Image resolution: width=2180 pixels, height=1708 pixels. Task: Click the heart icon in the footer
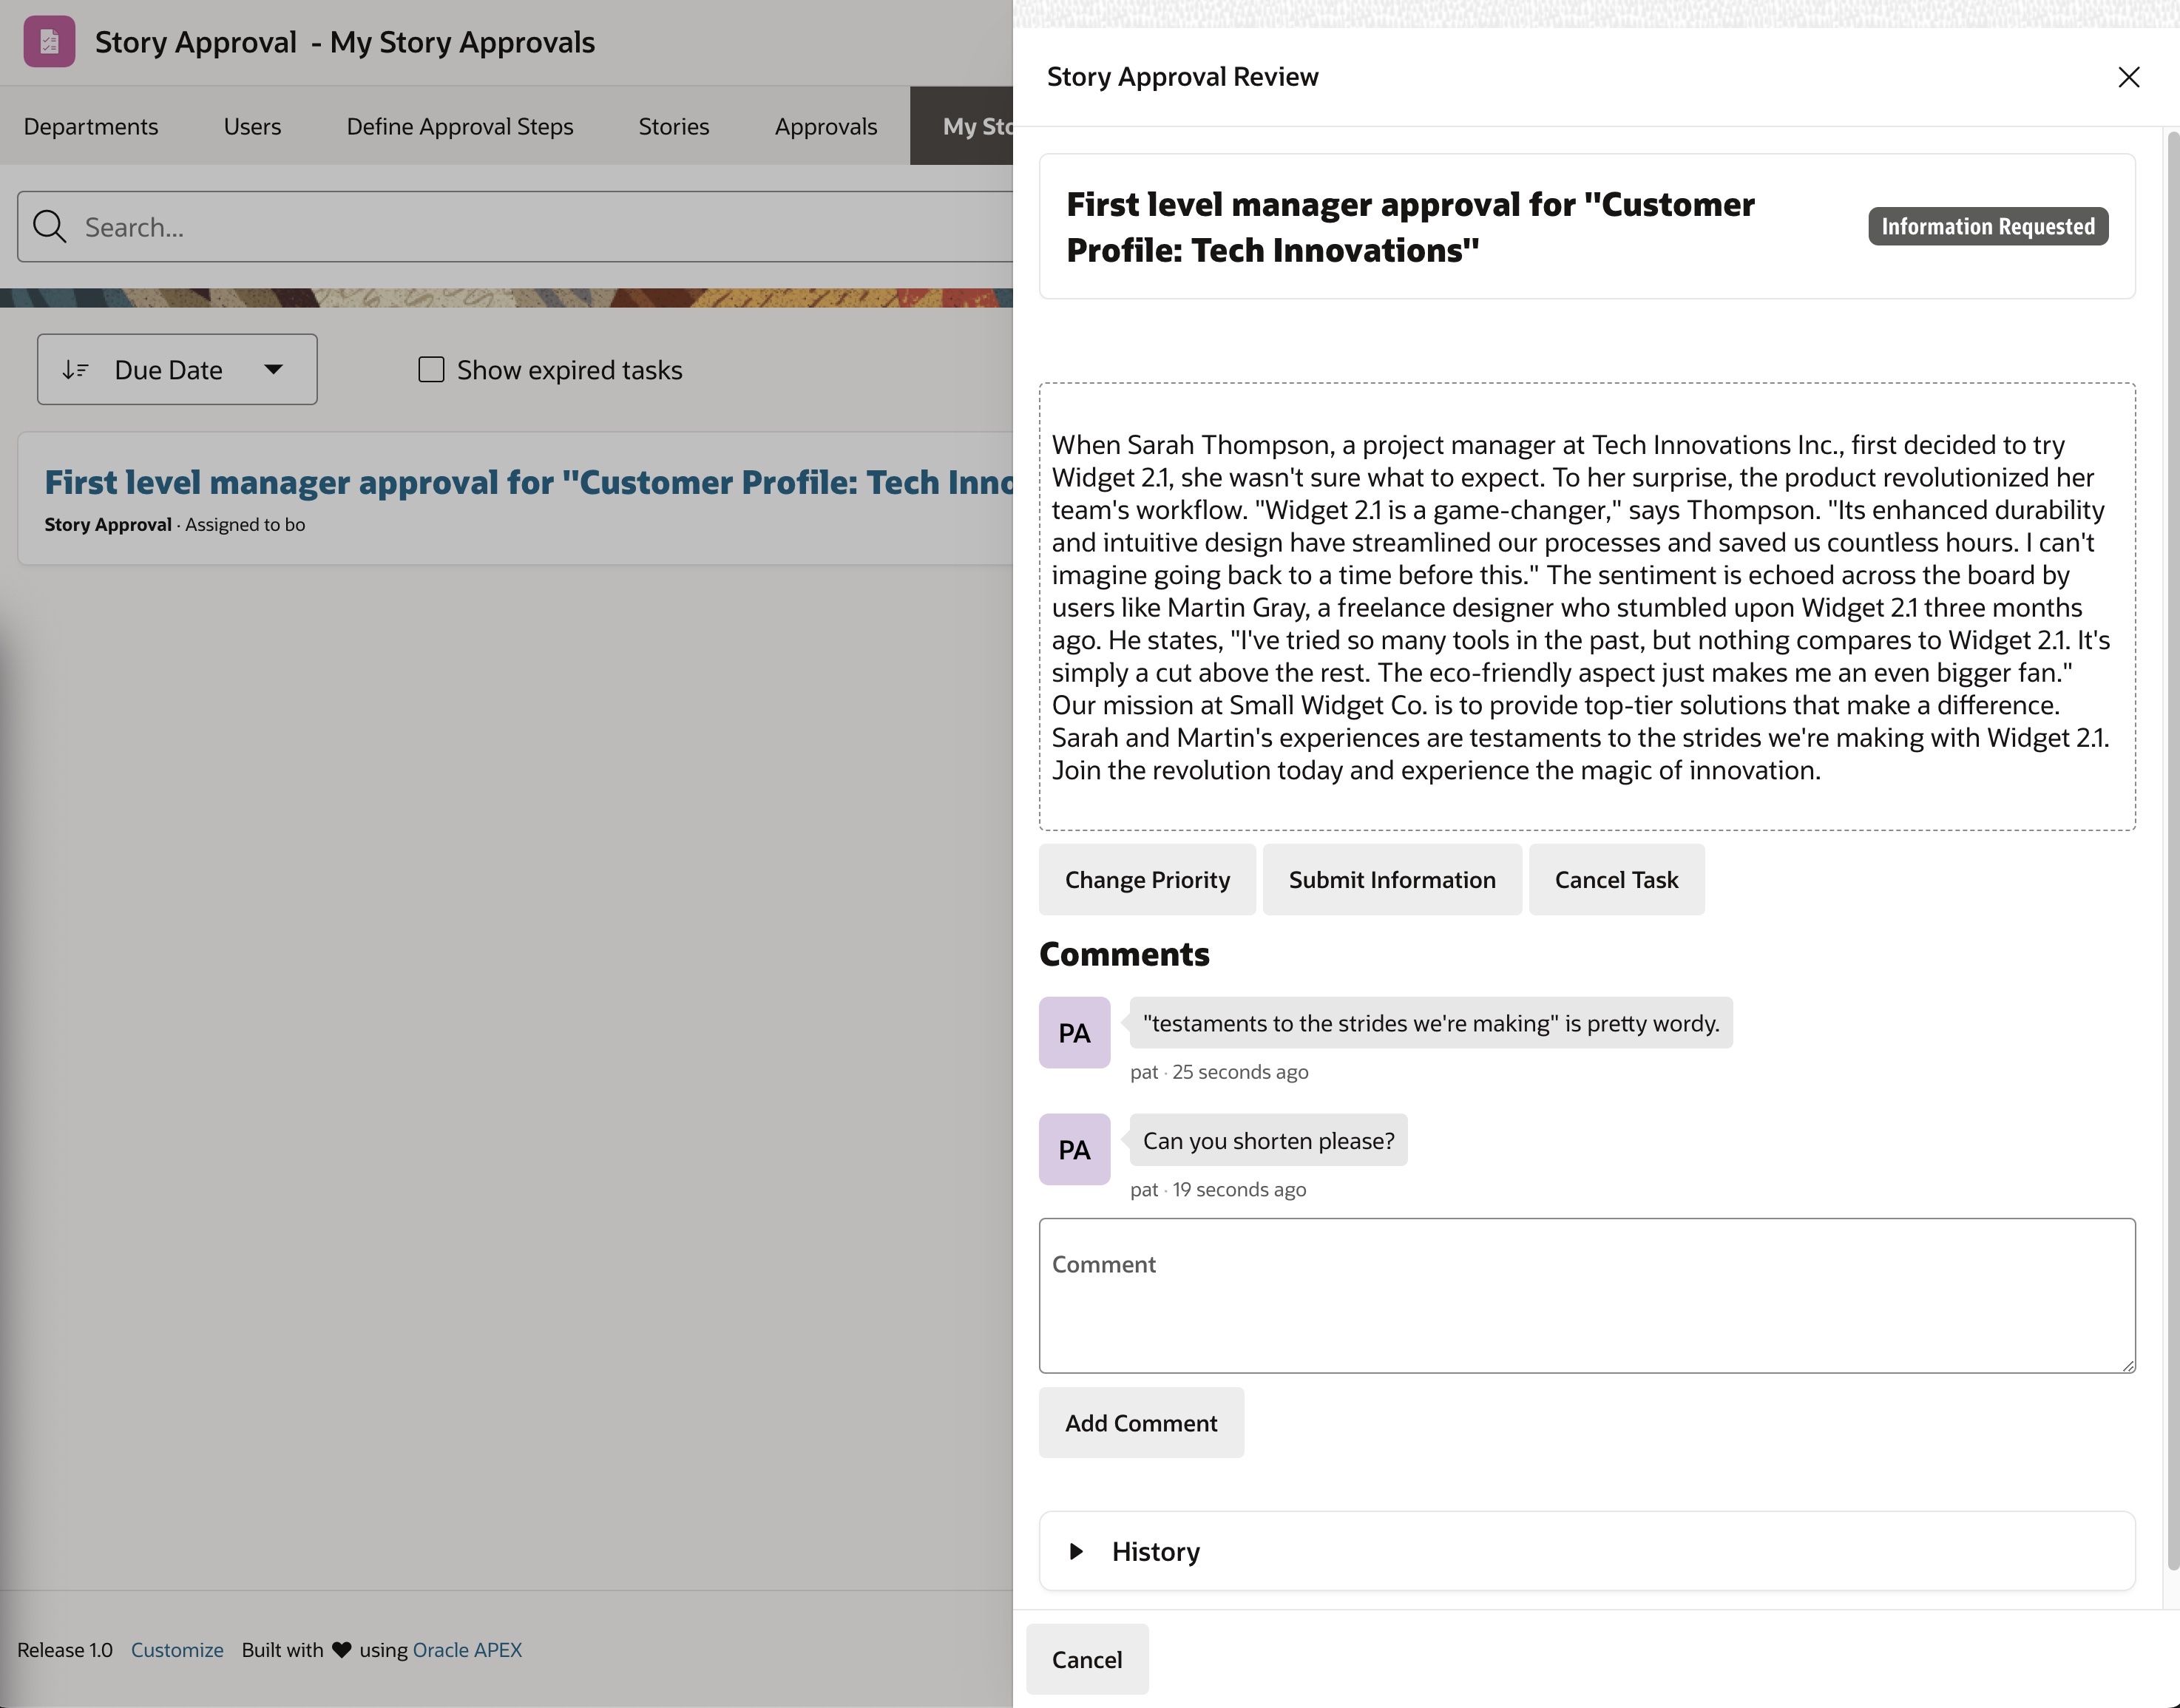tap(341, 1650)
